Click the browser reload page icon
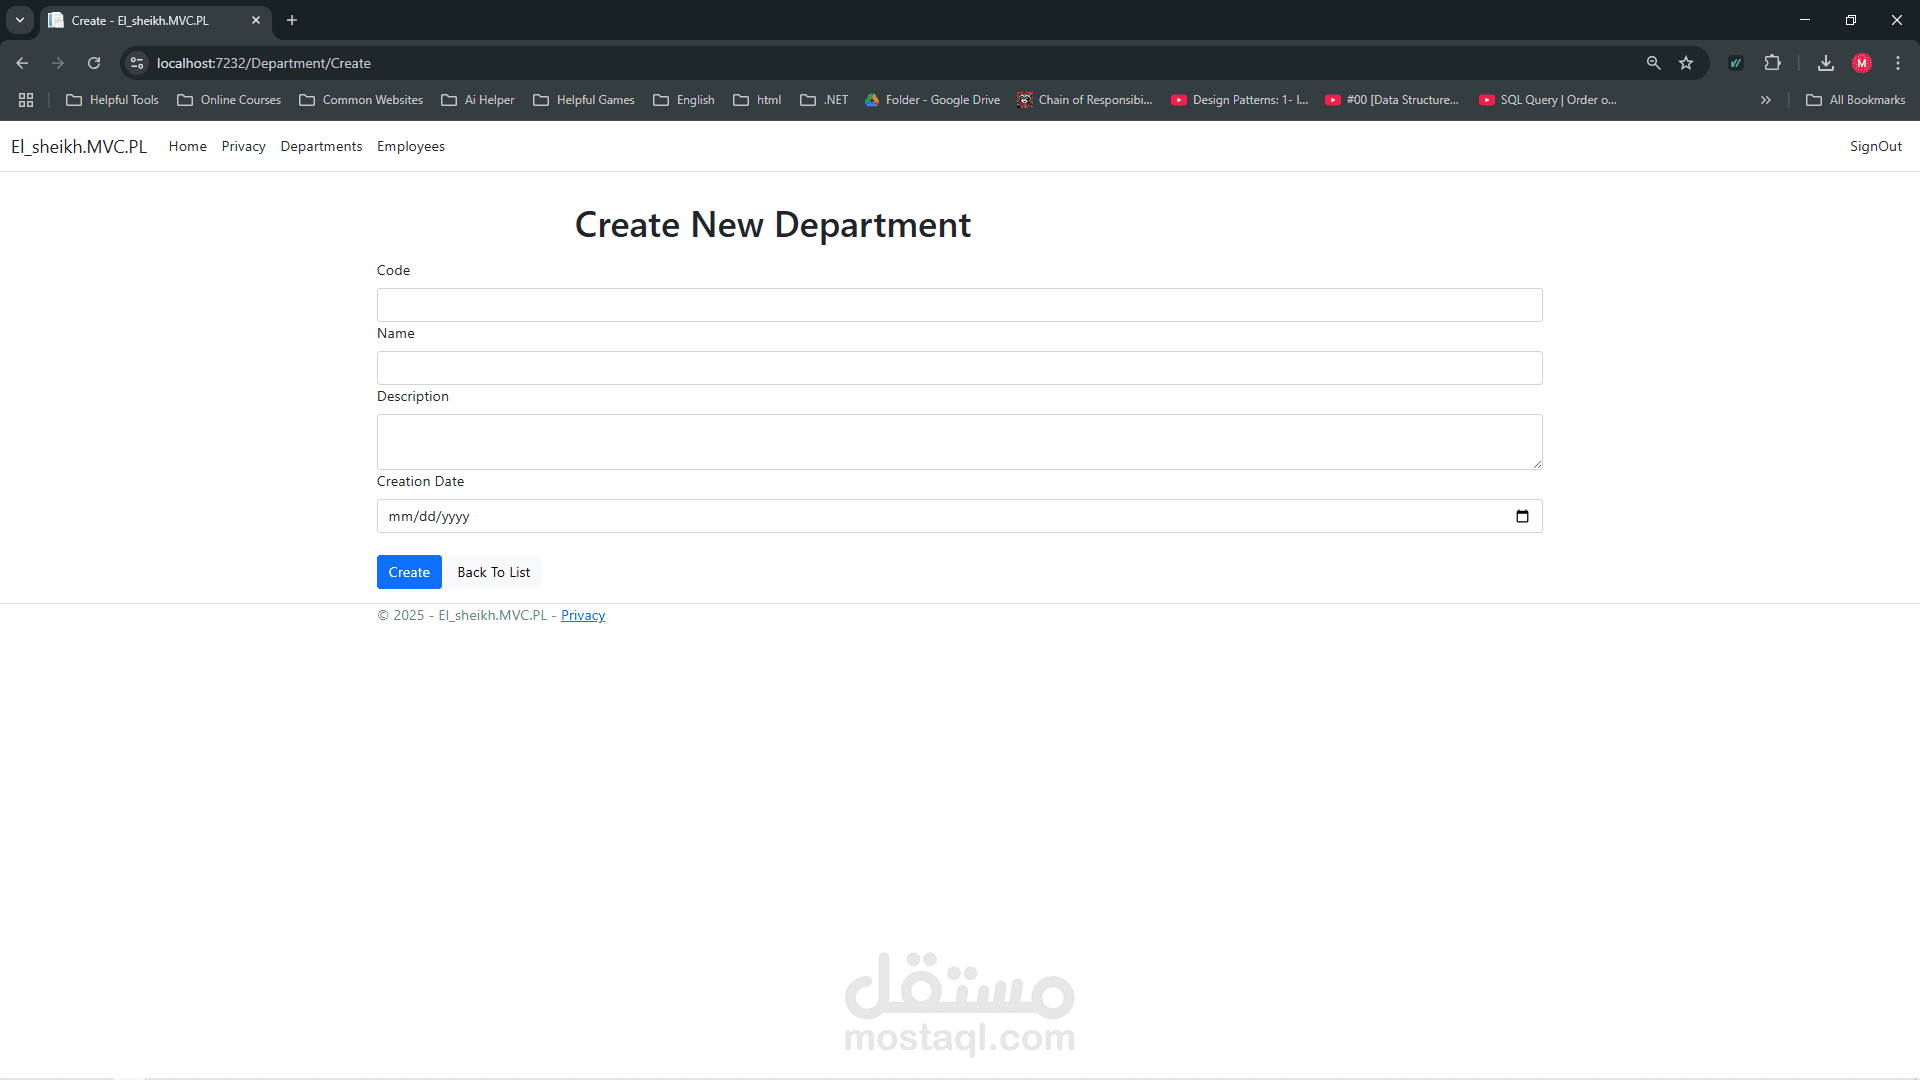Image resolution: width=1920 pixels, height=1080 pixels. 94,63
